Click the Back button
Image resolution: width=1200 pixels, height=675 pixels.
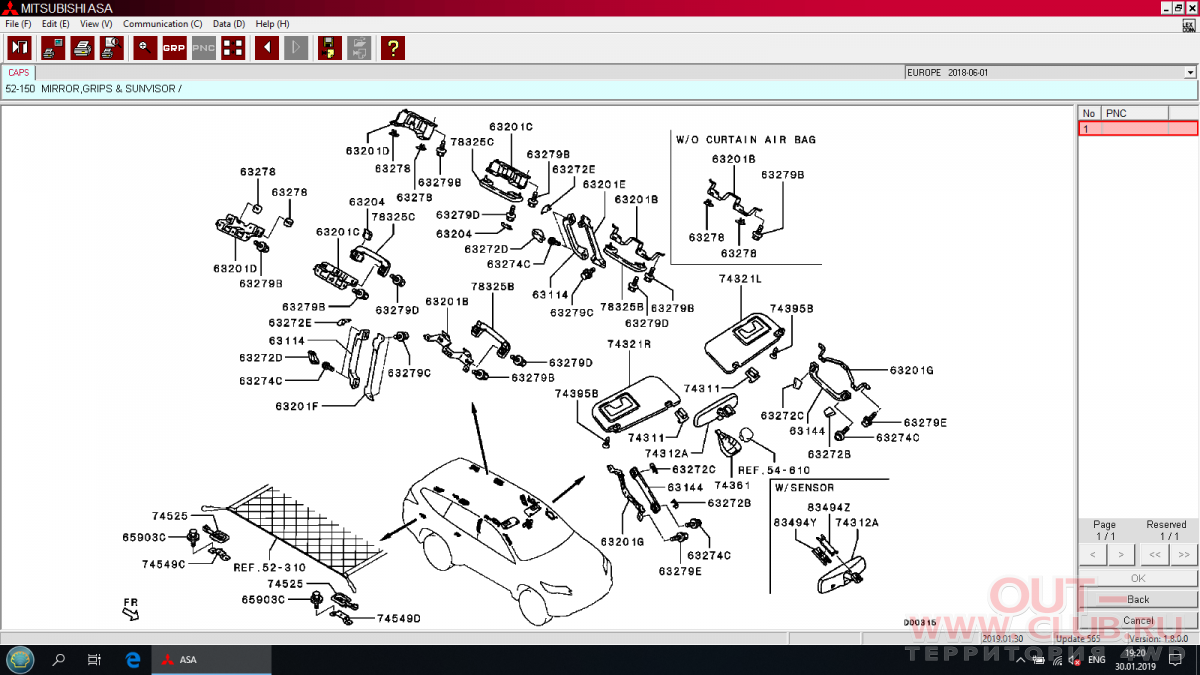tap(1138, 599)
